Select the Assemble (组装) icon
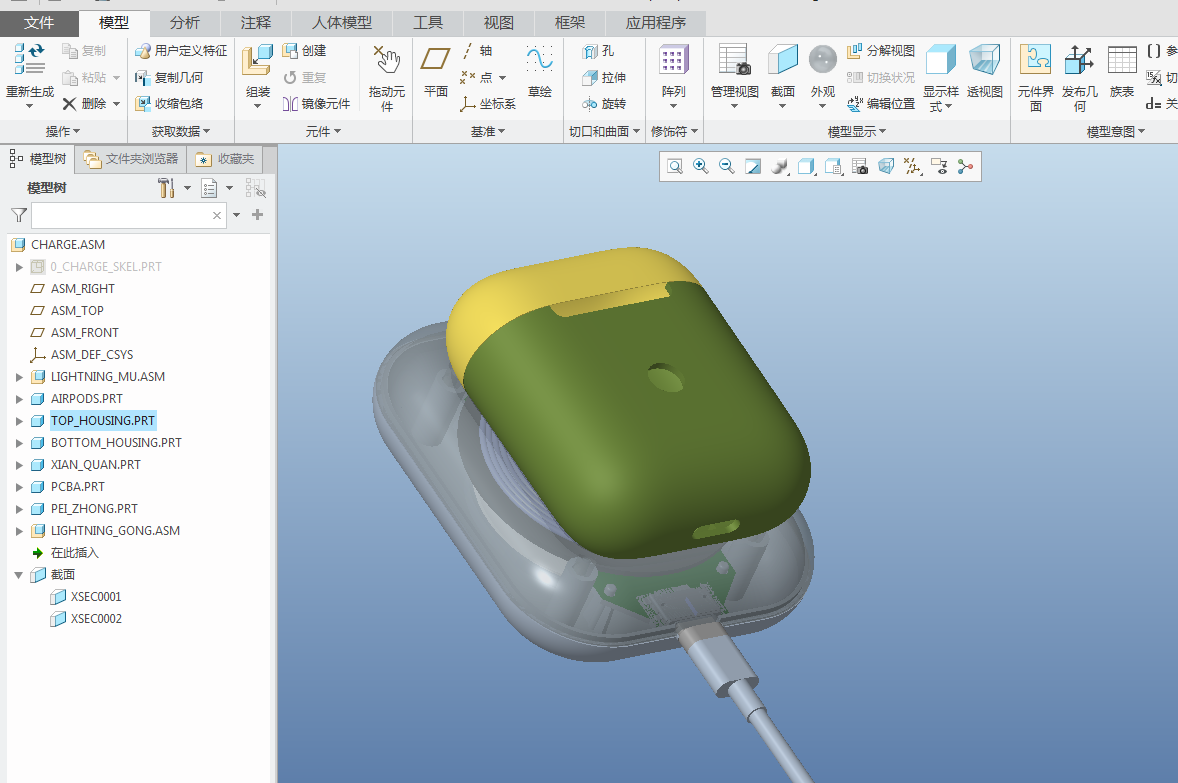The width and height of the screenshot is (1178, 783). (x=257, y=60)
